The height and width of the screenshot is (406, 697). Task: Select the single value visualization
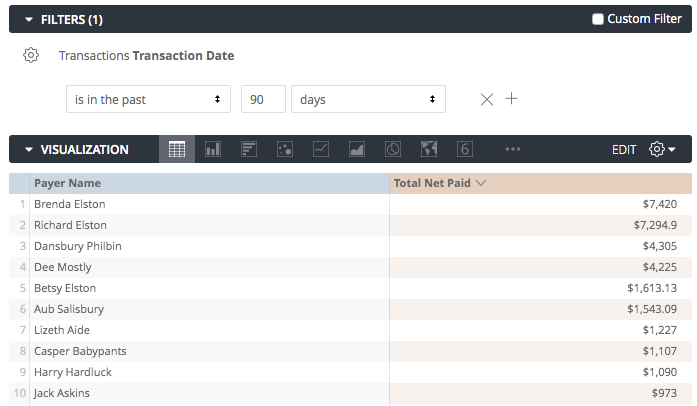[x=465, y=149]
